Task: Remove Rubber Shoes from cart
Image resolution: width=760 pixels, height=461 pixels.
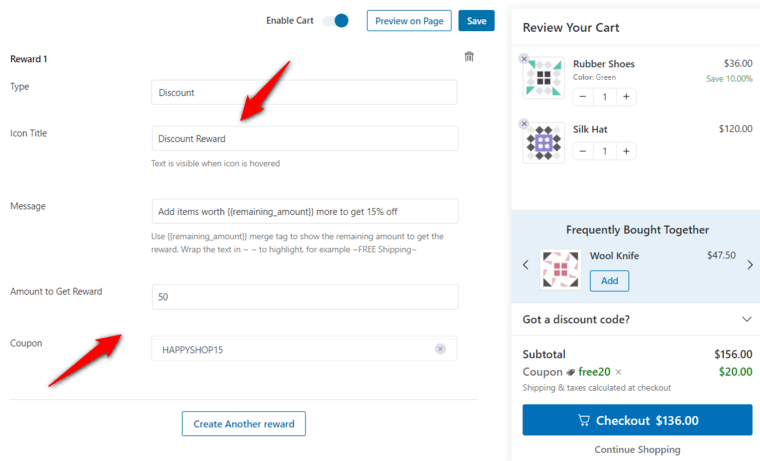Action: (524, 59)
